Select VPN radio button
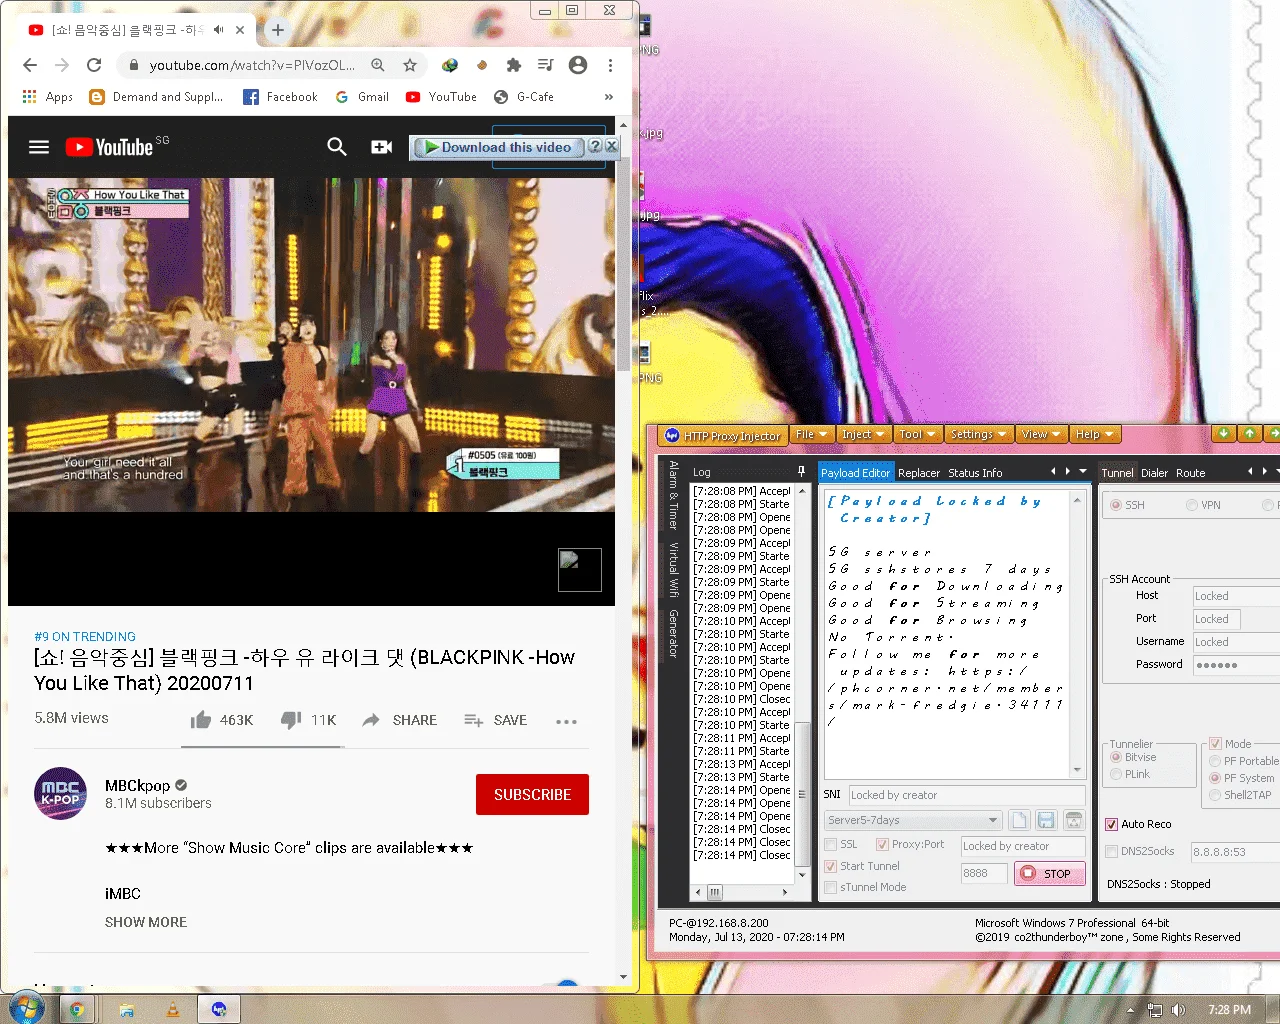Screen dimensions: 1280x1024 tap(1192, 505)
